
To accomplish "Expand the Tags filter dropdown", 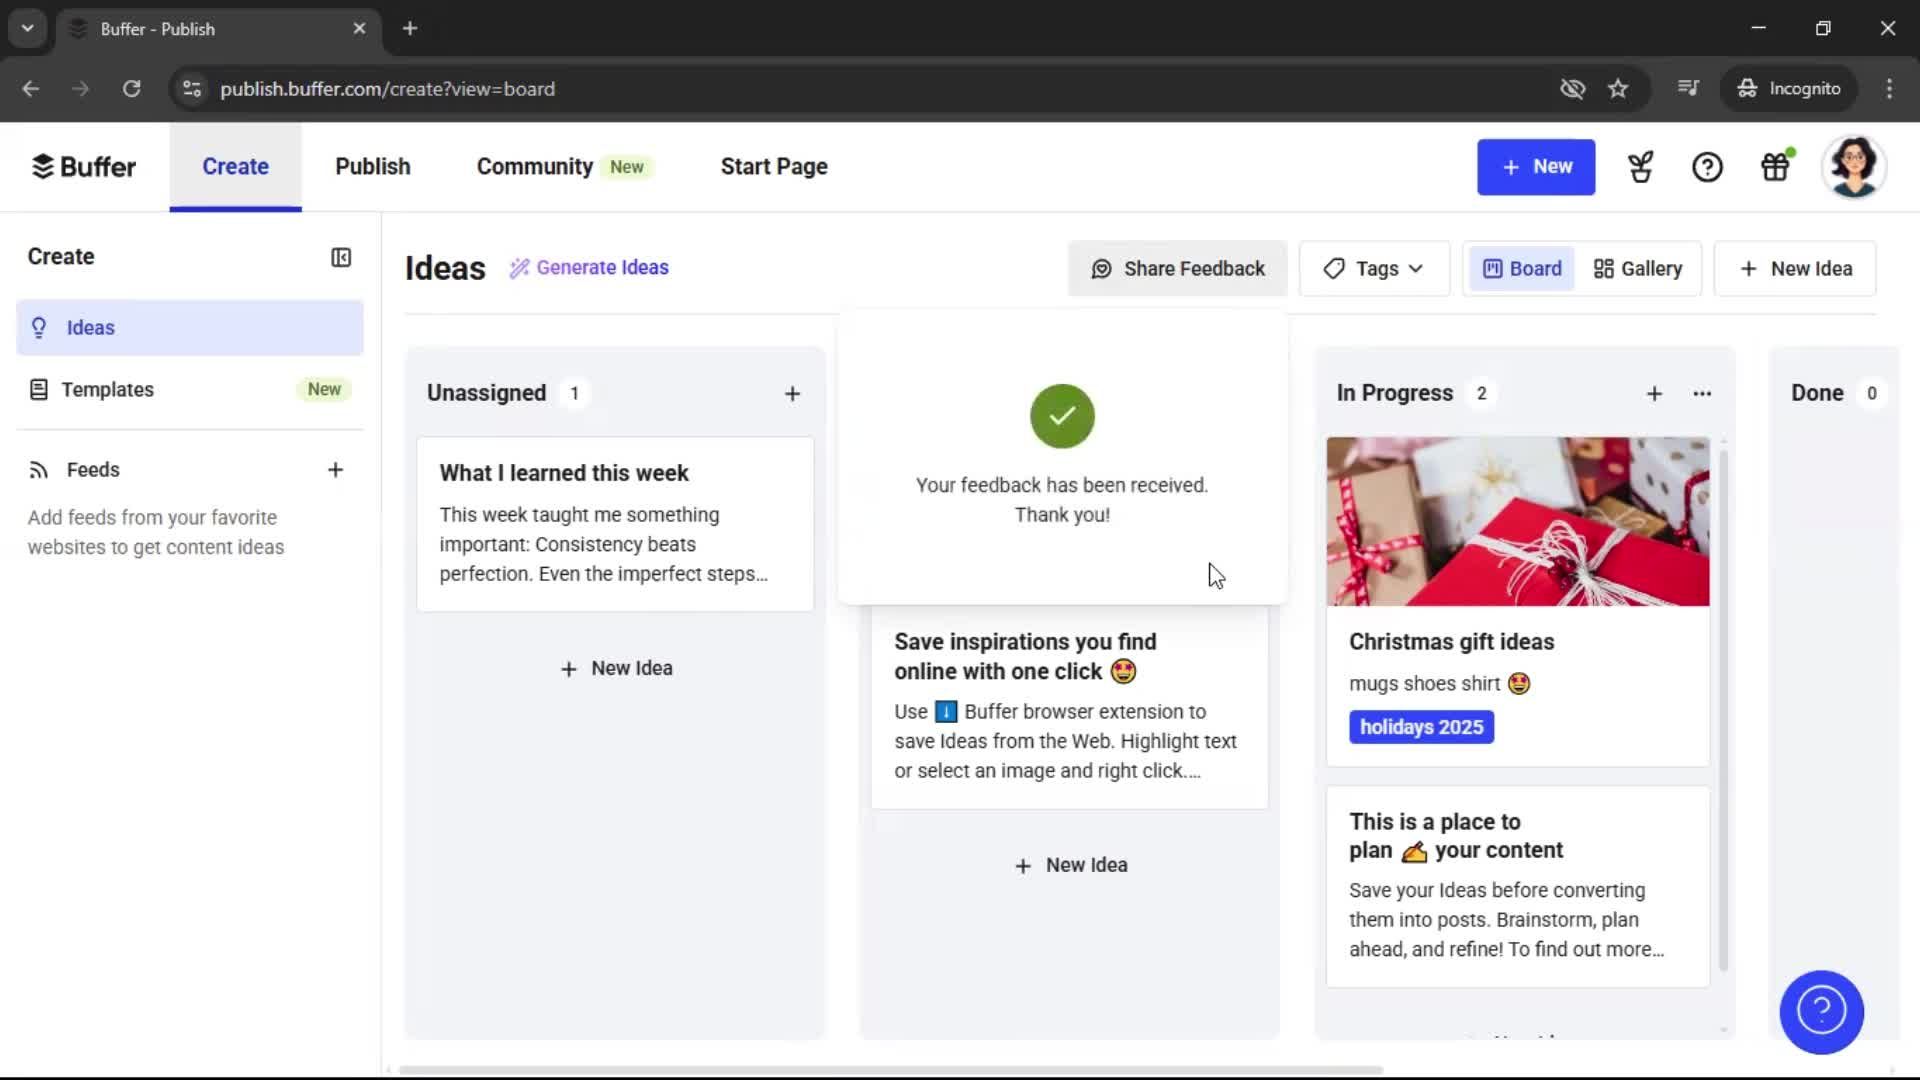I will point(1373,269).
